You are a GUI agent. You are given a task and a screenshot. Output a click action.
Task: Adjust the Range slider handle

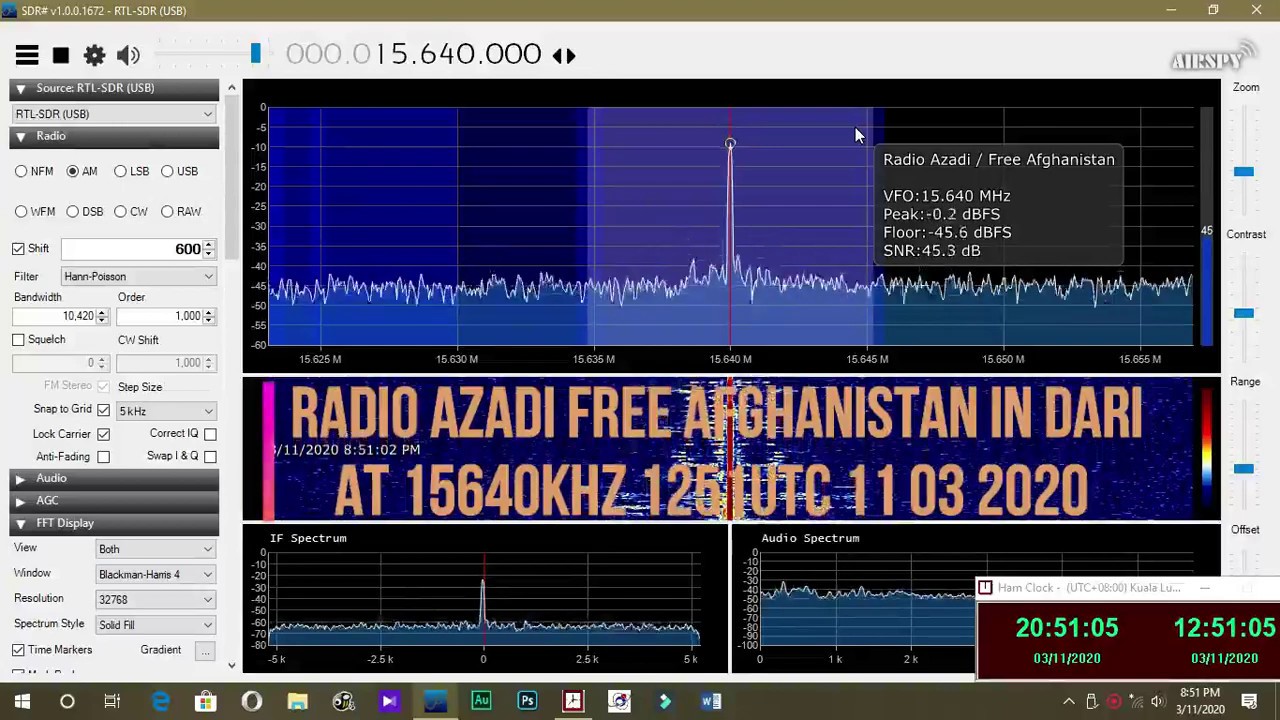pyautogui.click(x=1243, y=468)
